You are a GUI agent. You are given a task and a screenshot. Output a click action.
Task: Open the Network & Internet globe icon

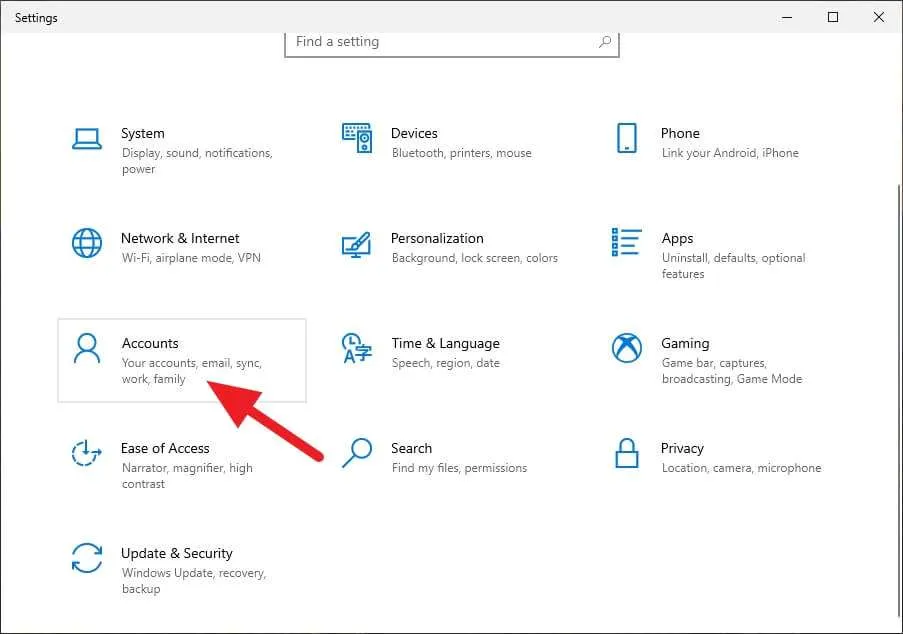pyautogui.click(x=87, y=243)
